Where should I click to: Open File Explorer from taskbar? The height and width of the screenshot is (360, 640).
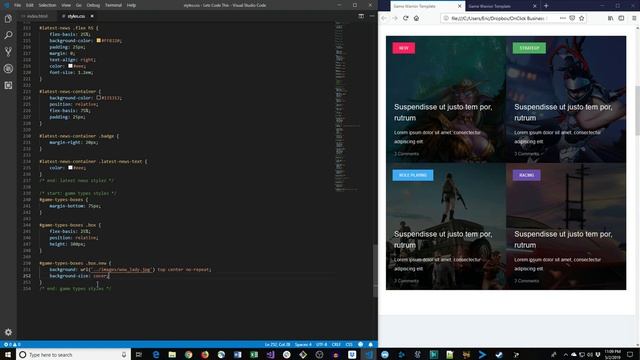172,354
